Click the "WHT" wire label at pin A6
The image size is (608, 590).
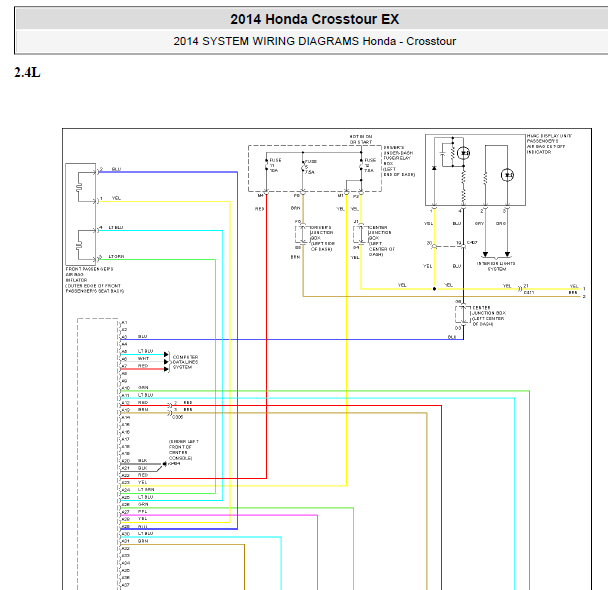pyautogui.click(x=143, y=359)
